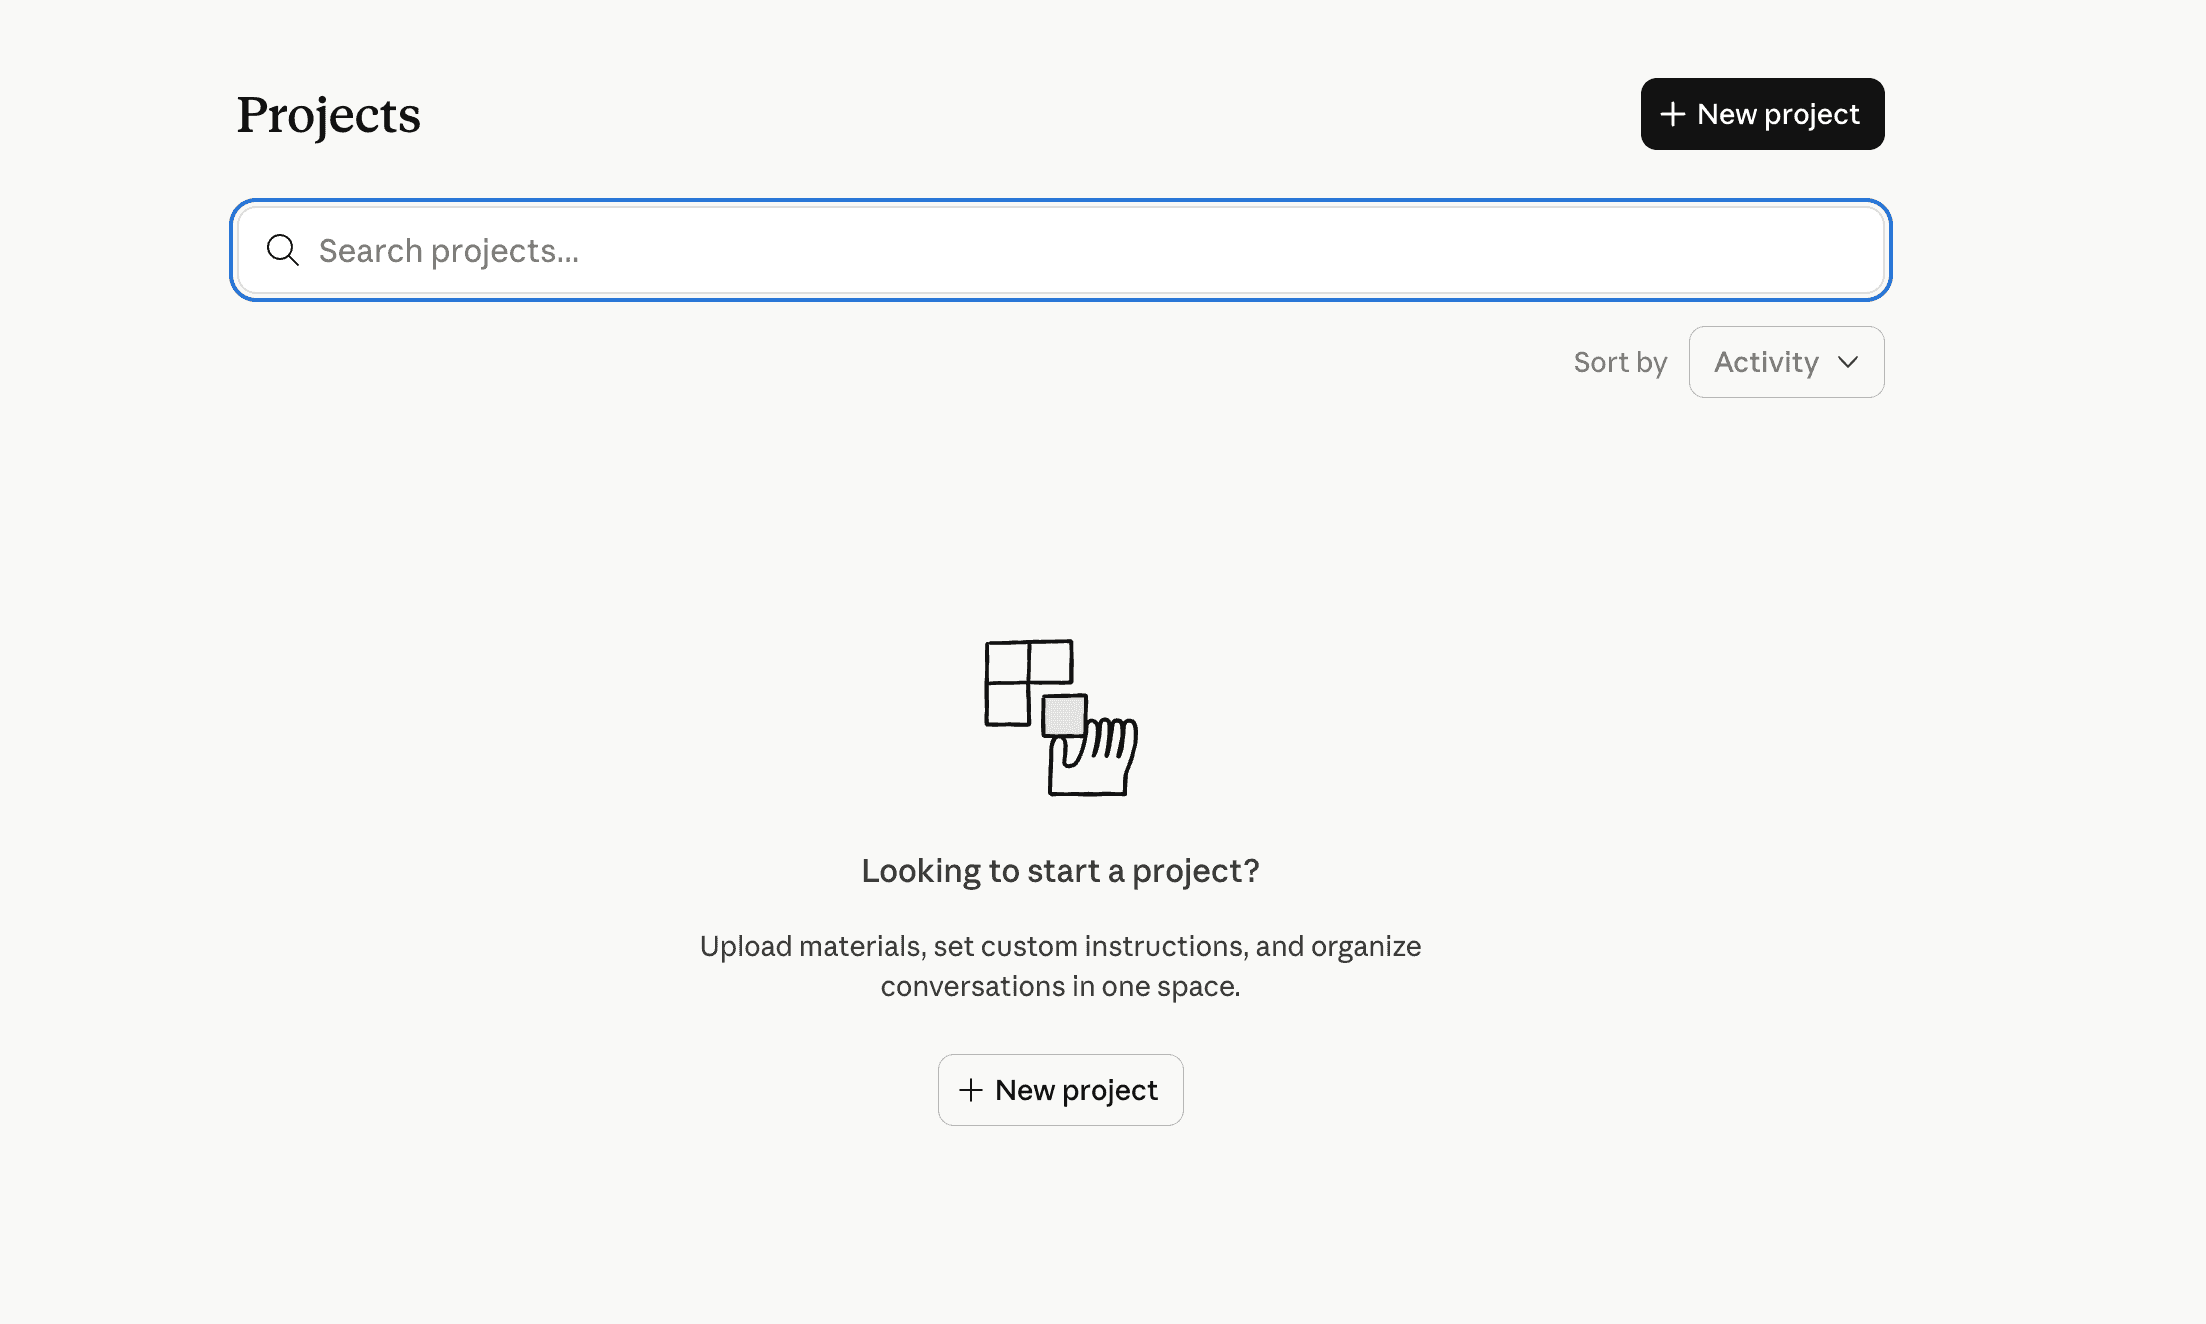2206x1324 pixels.
Task: Click the plus icon in black New project button
Action: (x=1672, y=114)
